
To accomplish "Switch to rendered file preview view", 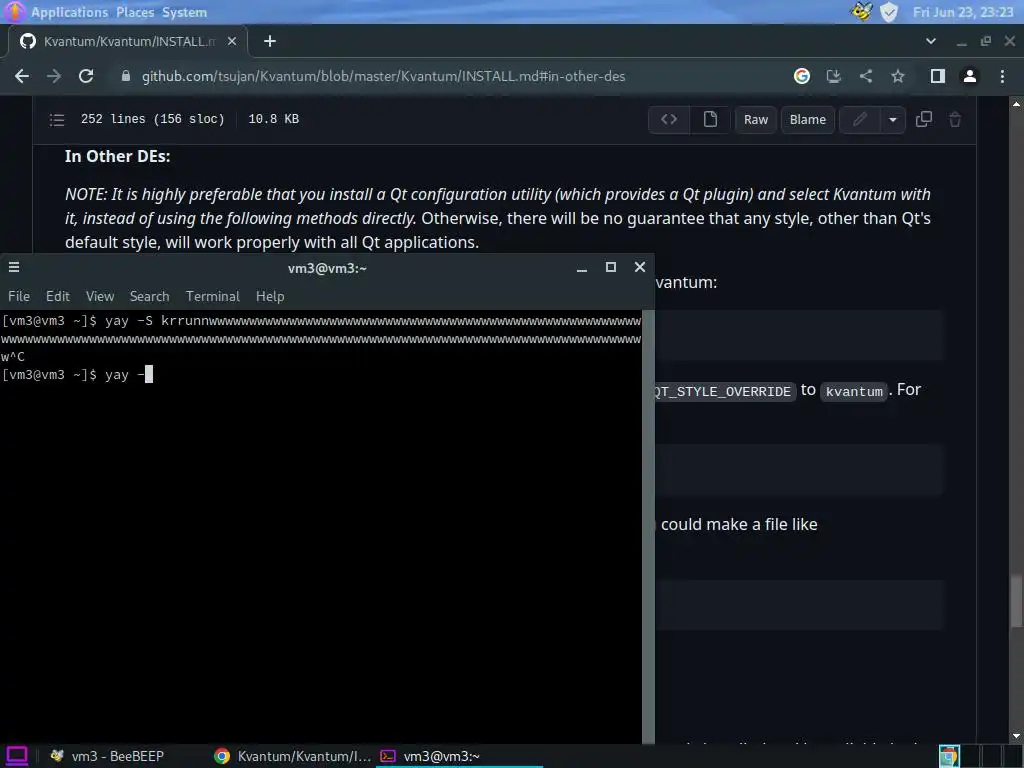I will [x=710, y=120].
